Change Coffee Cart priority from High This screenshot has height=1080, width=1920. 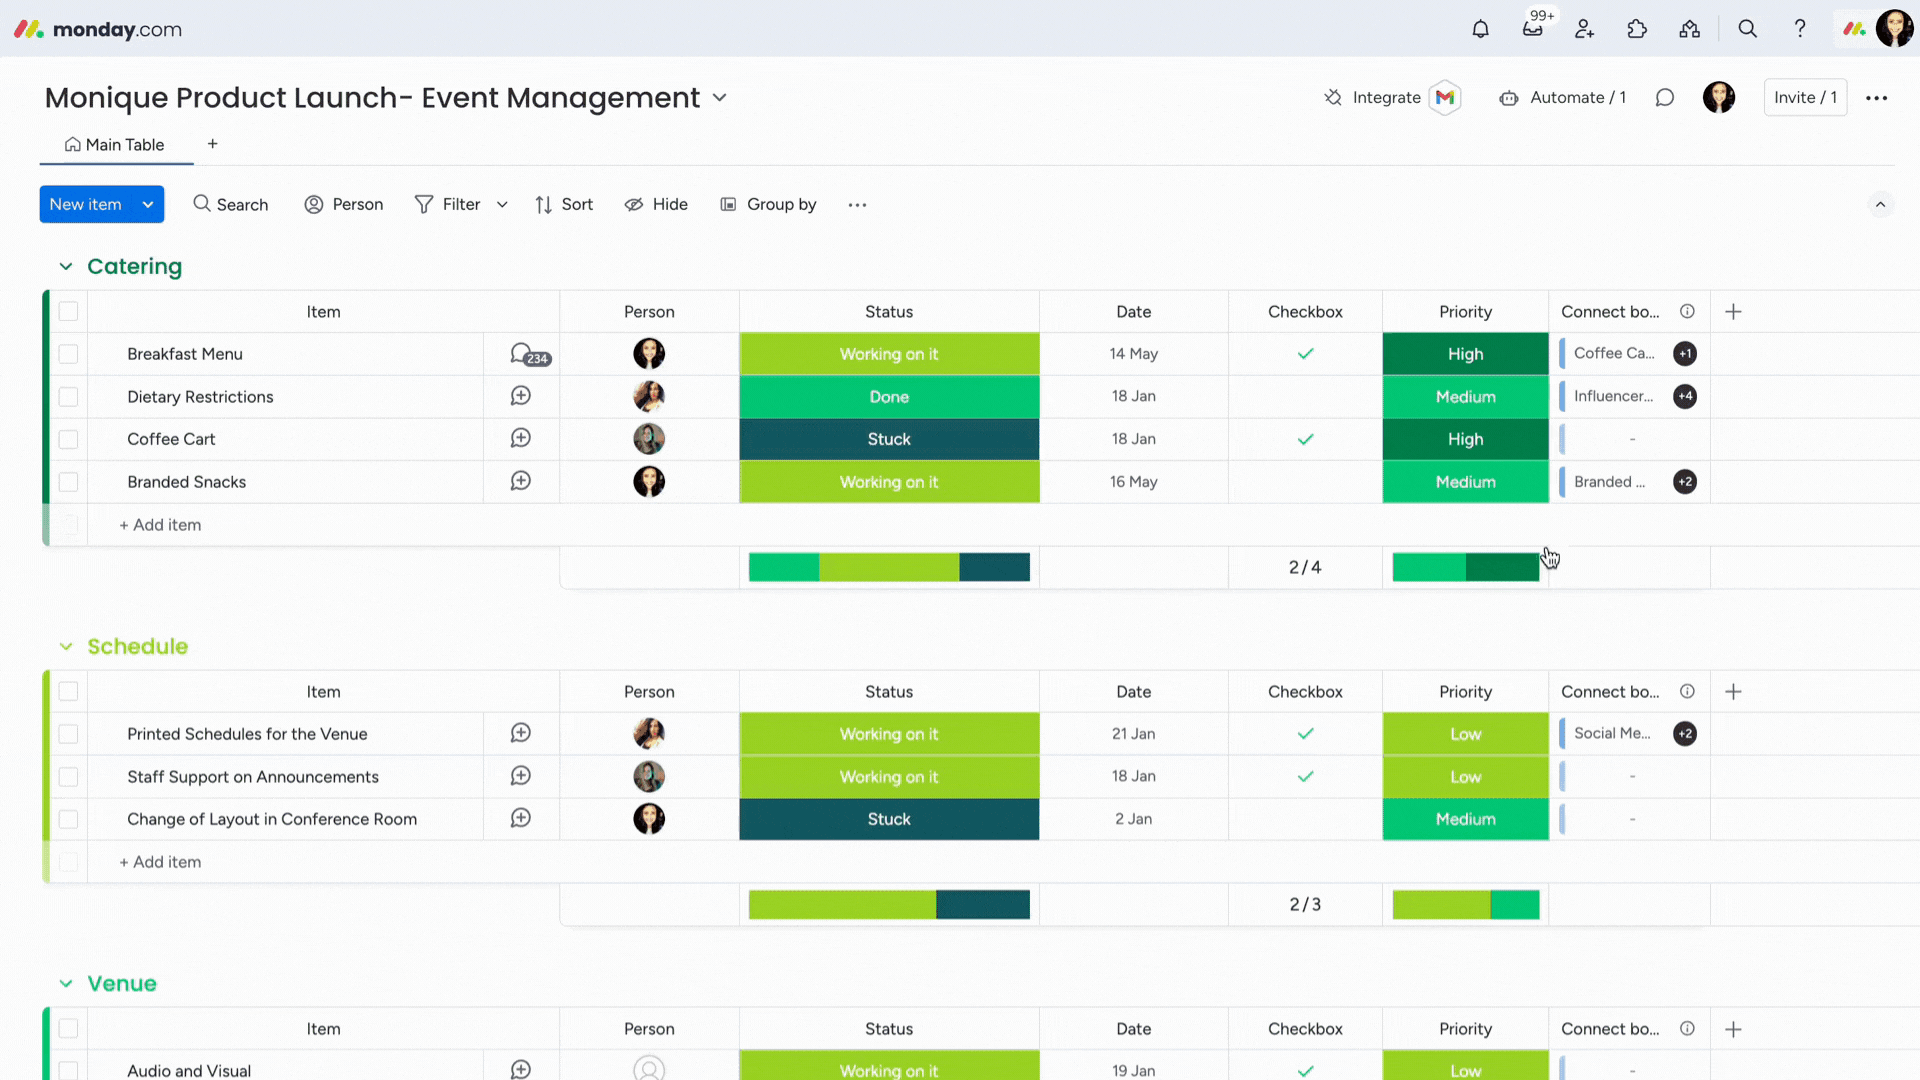(1465, 439)
